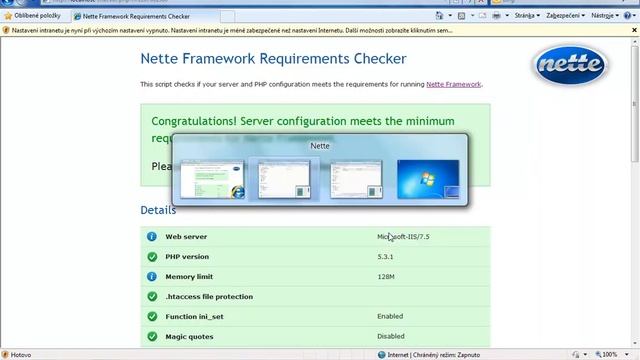640x360 pixels.
Task: Click the scrollbar down arrow
Action: pyautogui.click(x=635, y=344)
